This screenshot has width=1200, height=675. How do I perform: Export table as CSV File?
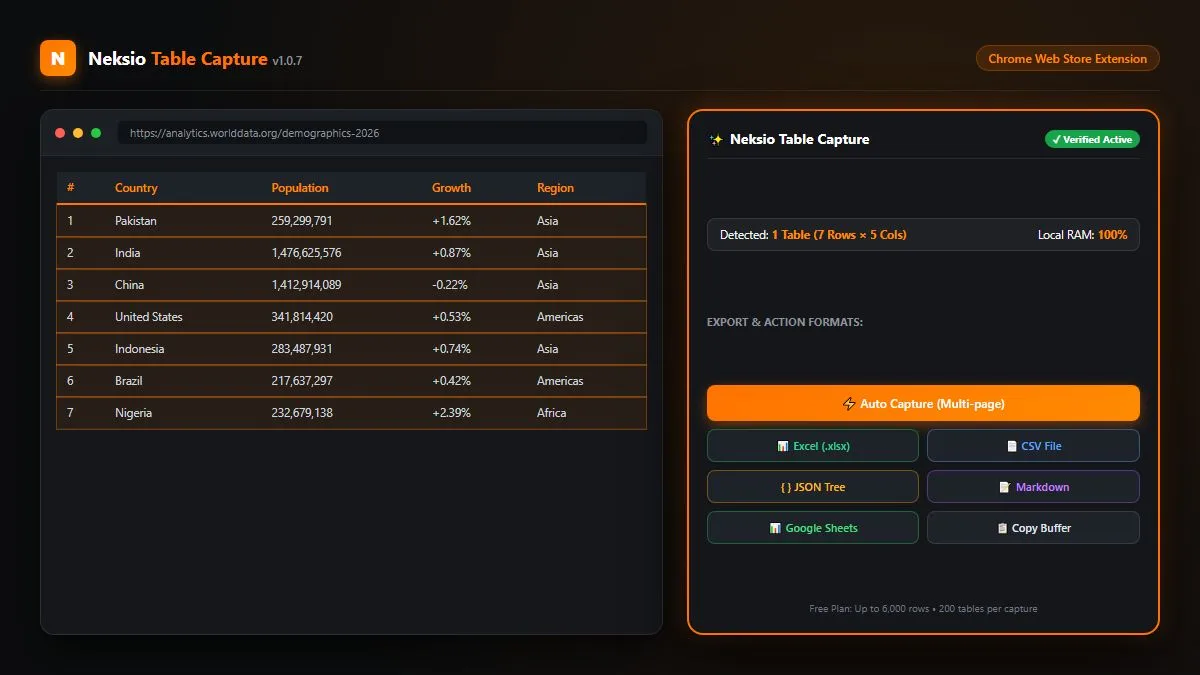[x=1033, y=446]
